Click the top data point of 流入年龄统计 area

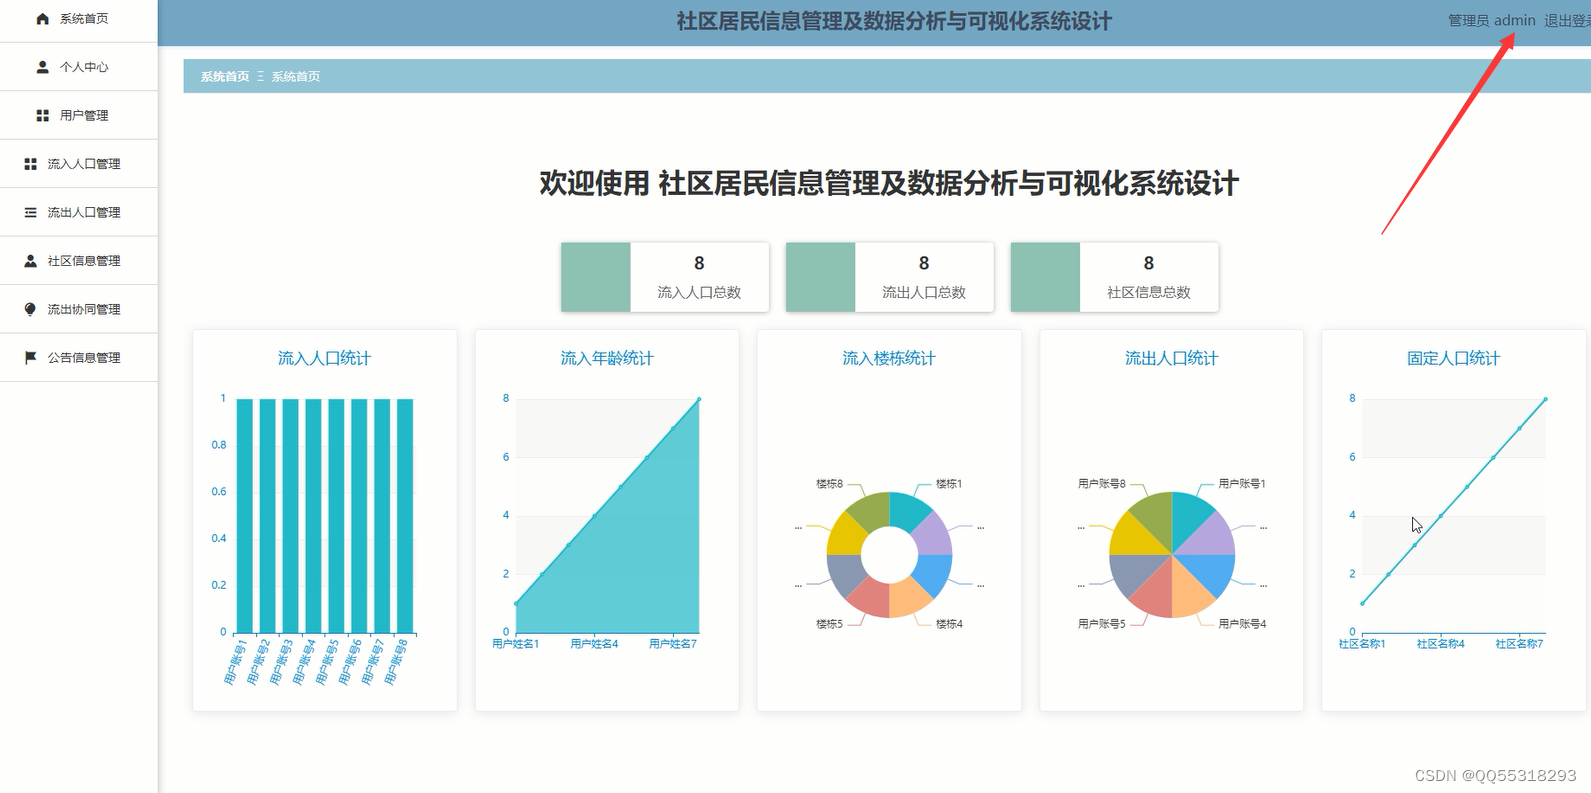[x=699, y=399]
